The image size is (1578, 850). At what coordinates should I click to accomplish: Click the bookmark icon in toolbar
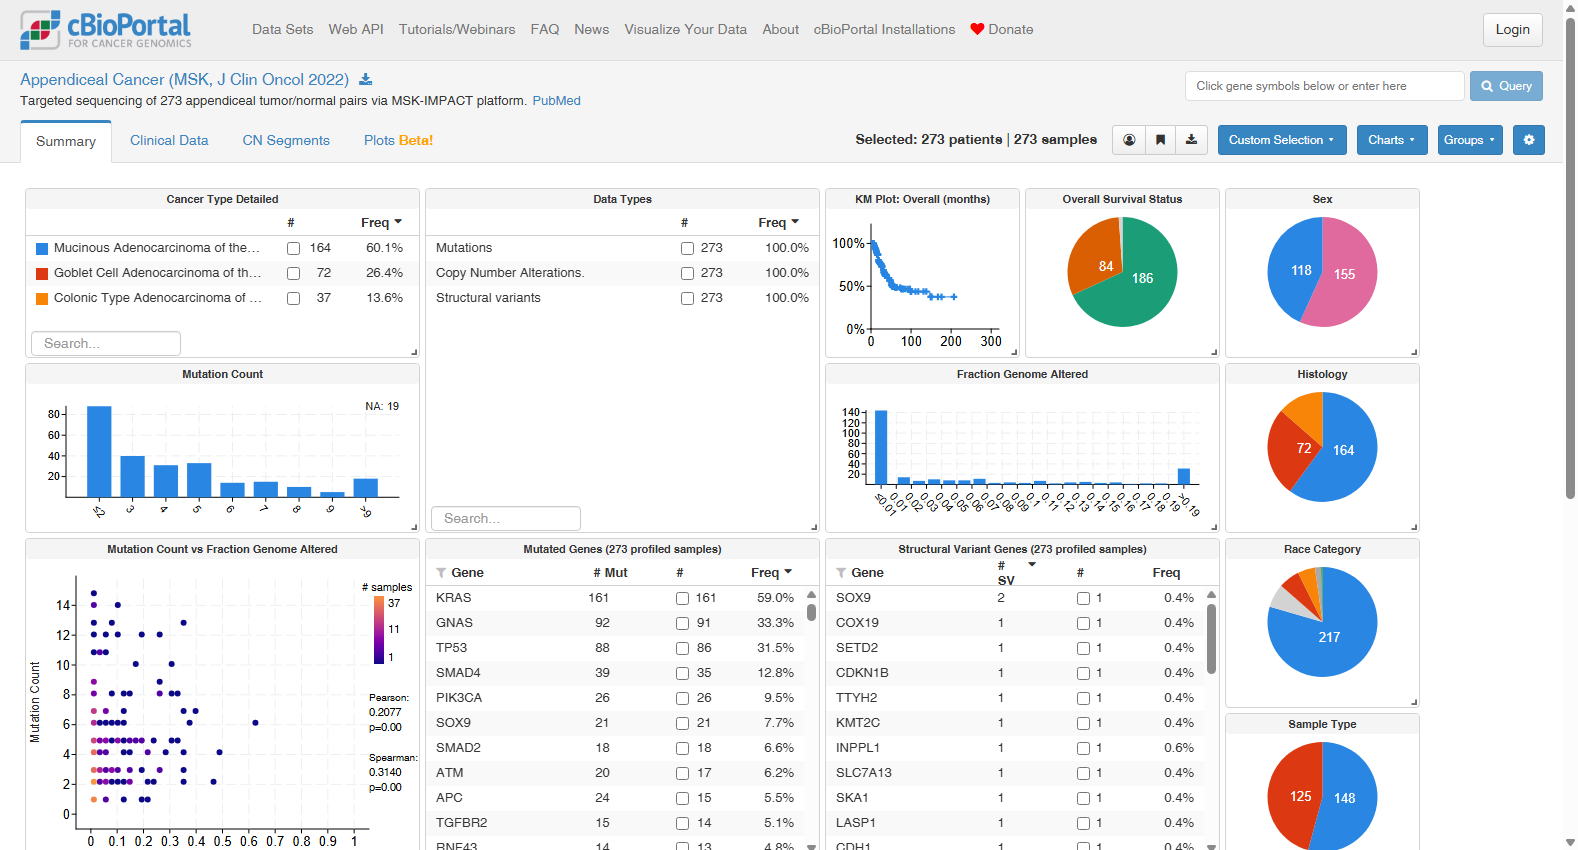(1160, 140)
